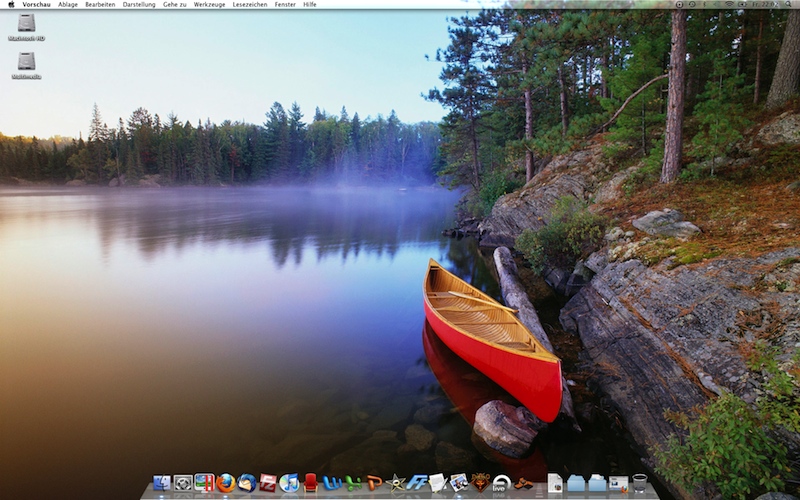Open iTunes from the dock
Viewport: 800px width, 500px height.
[x=289, y=483]
